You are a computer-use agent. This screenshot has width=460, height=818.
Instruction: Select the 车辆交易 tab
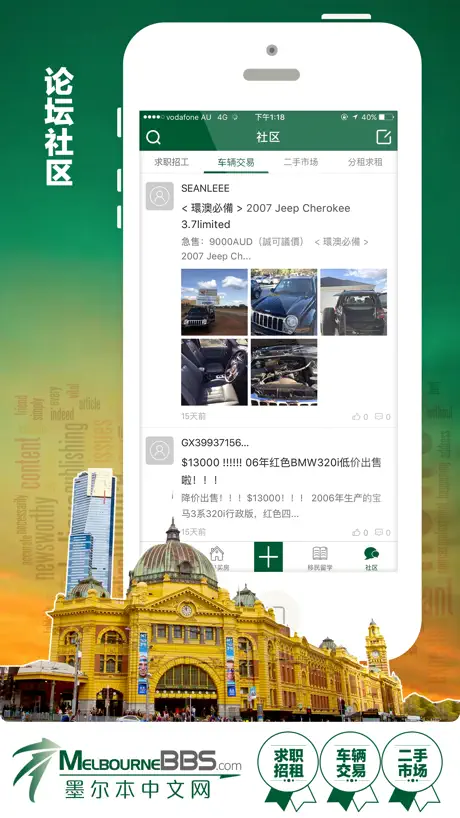pyautogui.click(x=236, y=162)
